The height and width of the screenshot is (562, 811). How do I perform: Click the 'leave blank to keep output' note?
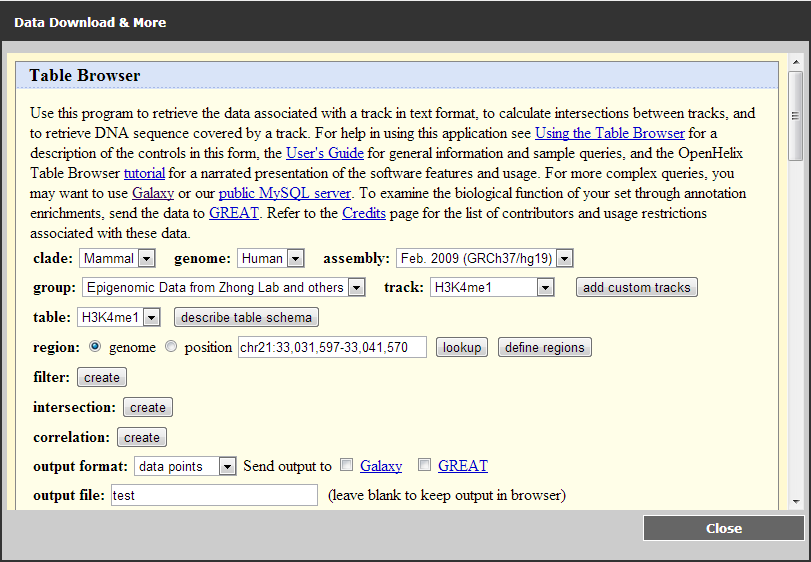pos(447,495)
